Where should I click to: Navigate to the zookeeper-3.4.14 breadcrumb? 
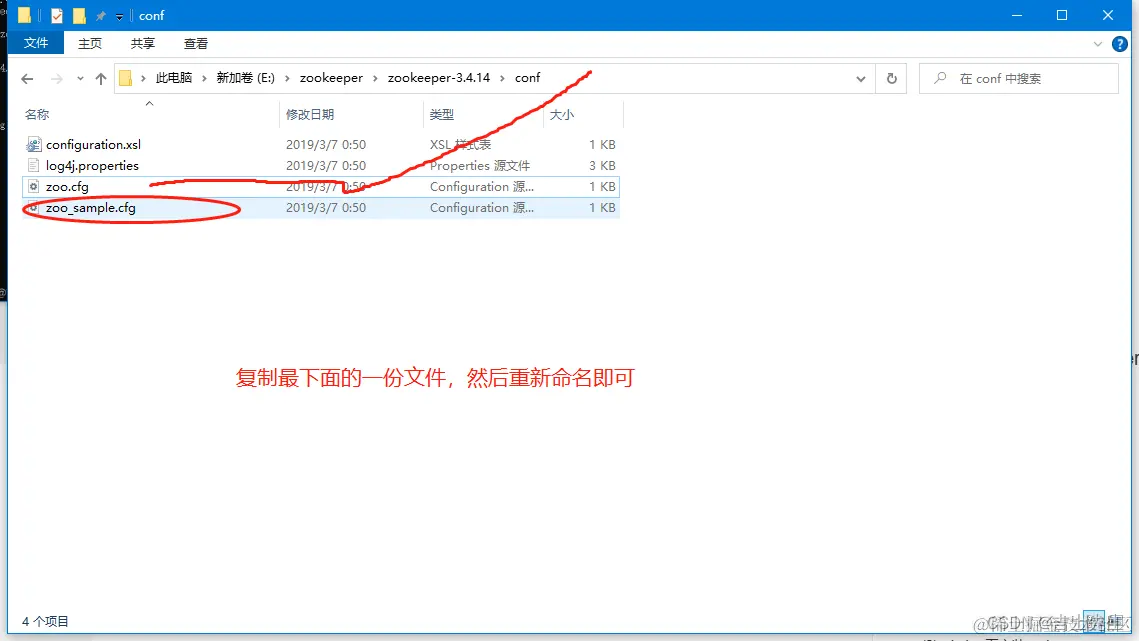439,78
